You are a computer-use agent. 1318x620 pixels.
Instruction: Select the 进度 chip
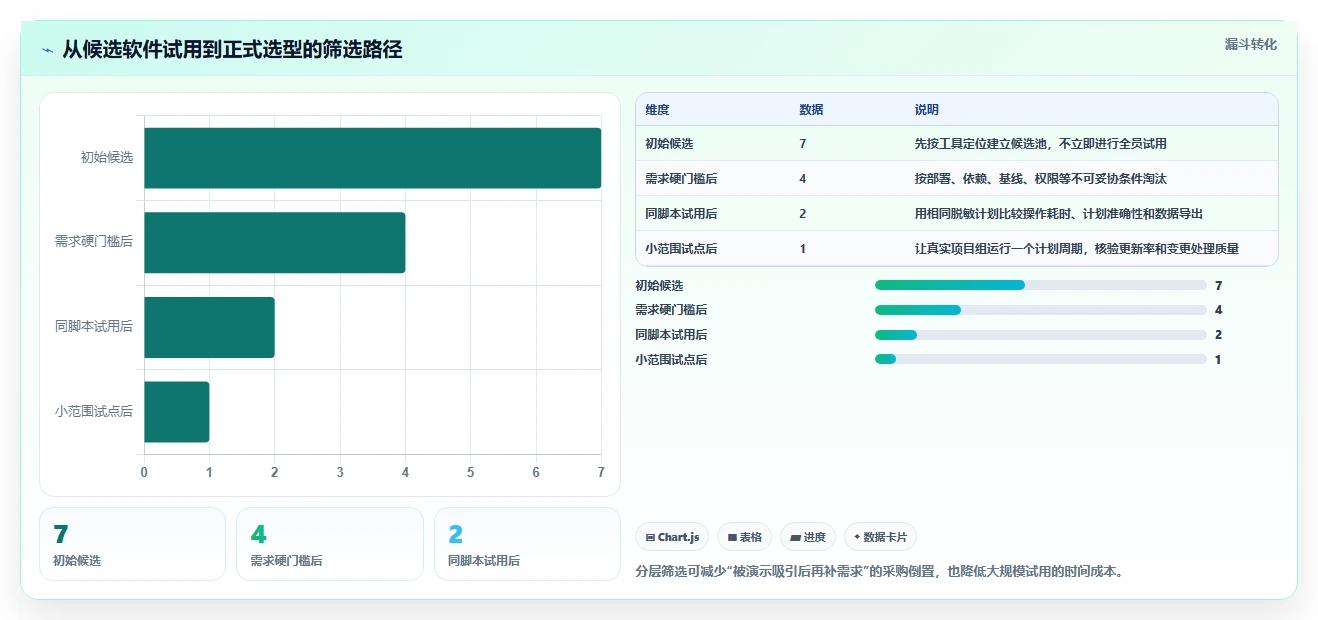click(x=808, y=537)
